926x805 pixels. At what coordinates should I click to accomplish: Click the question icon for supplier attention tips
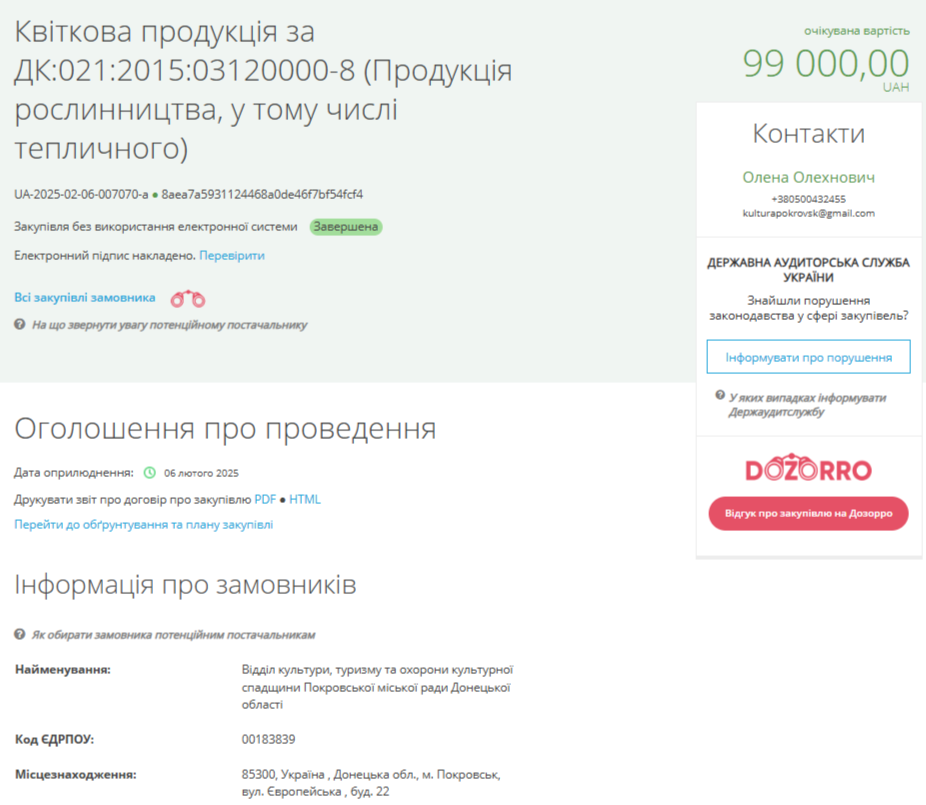tap(19, 325)
